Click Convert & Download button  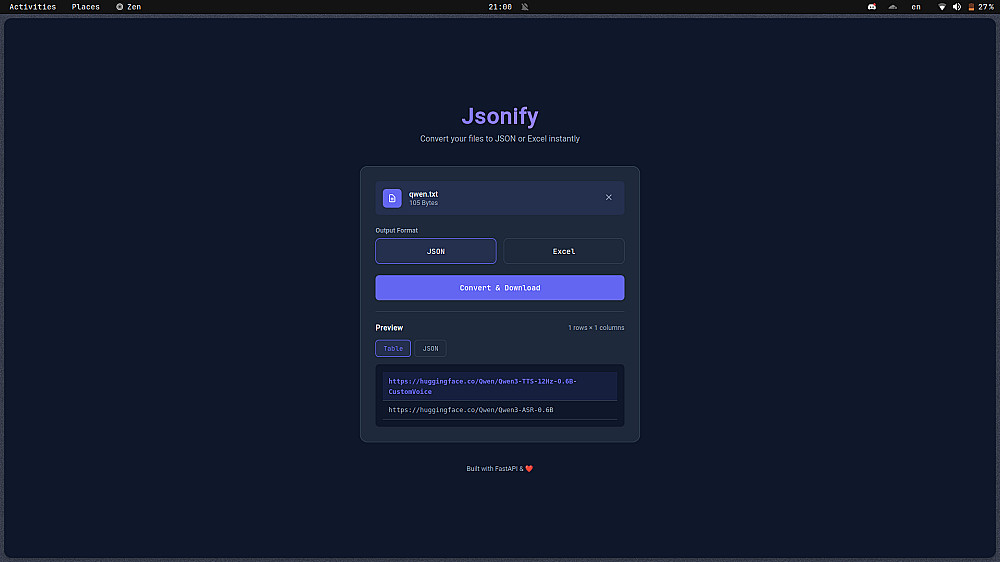500,288
